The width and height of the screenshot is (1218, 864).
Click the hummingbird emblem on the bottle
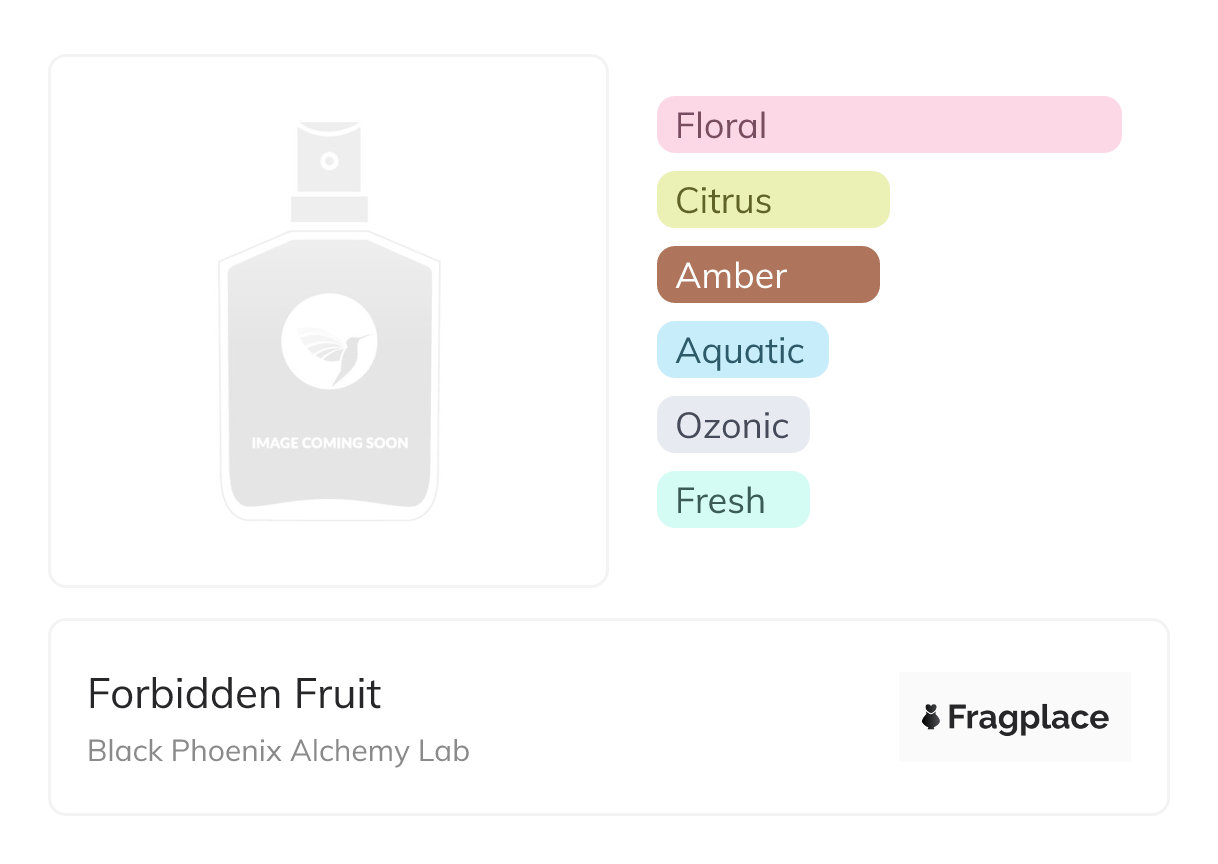click(x=329, y=340)
